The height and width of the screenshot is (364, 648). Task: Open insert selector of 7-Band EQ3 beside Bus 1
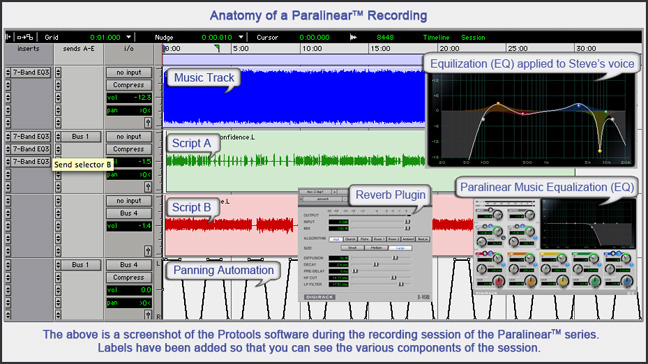pyautogui.click(x=8, y=137)
